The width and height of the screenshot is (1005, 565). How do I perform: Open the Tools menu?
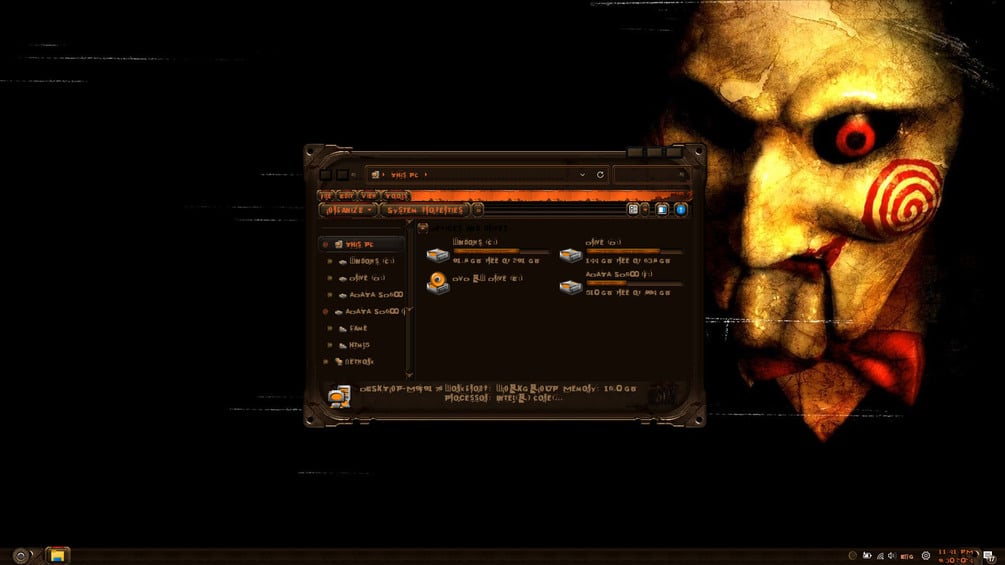click(x=396, y=195)
